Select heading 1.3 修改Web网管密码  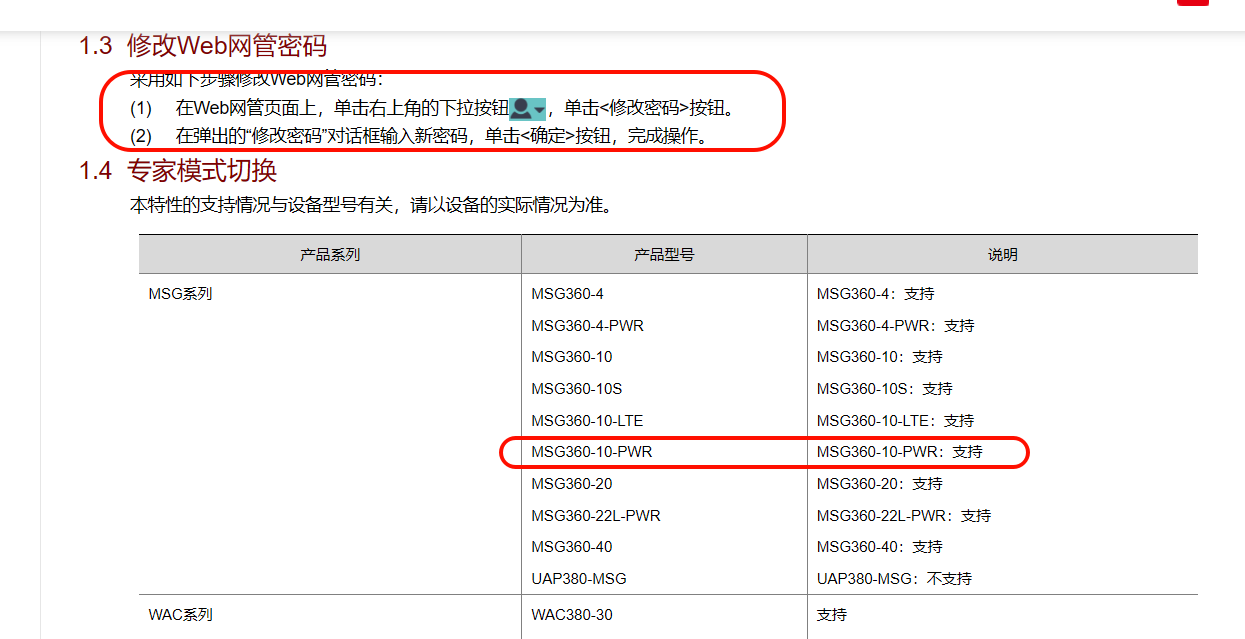coord(203,46)
